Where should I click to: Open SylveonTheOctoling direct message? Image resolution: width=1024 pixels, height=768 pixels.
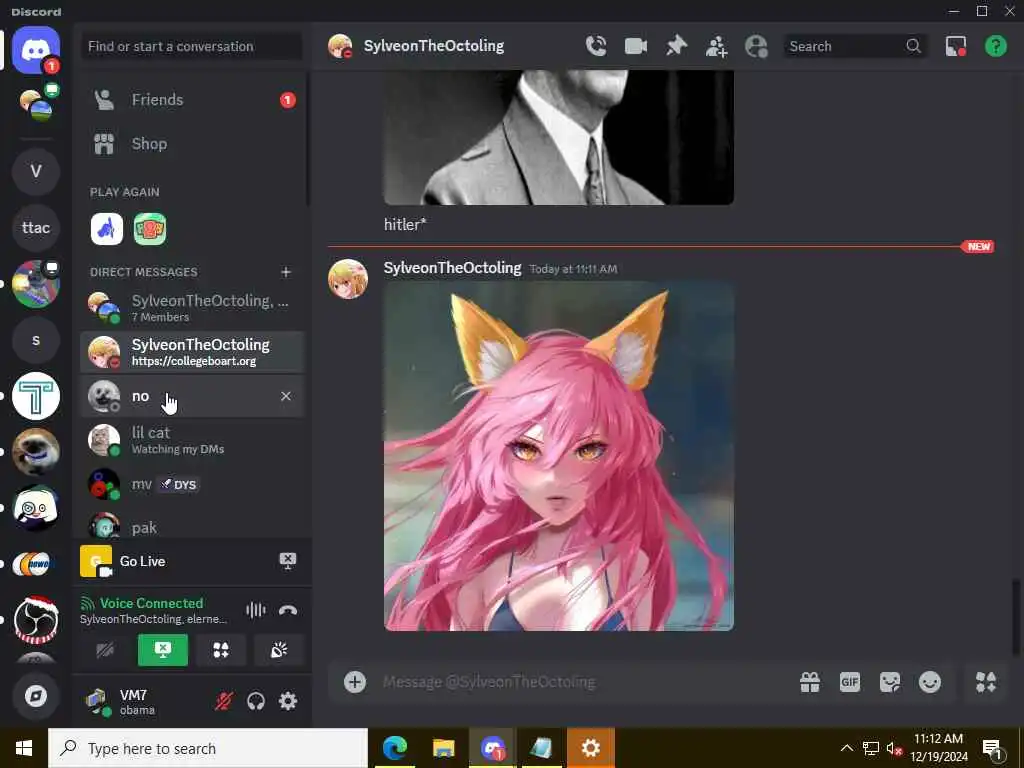(192, 352)
